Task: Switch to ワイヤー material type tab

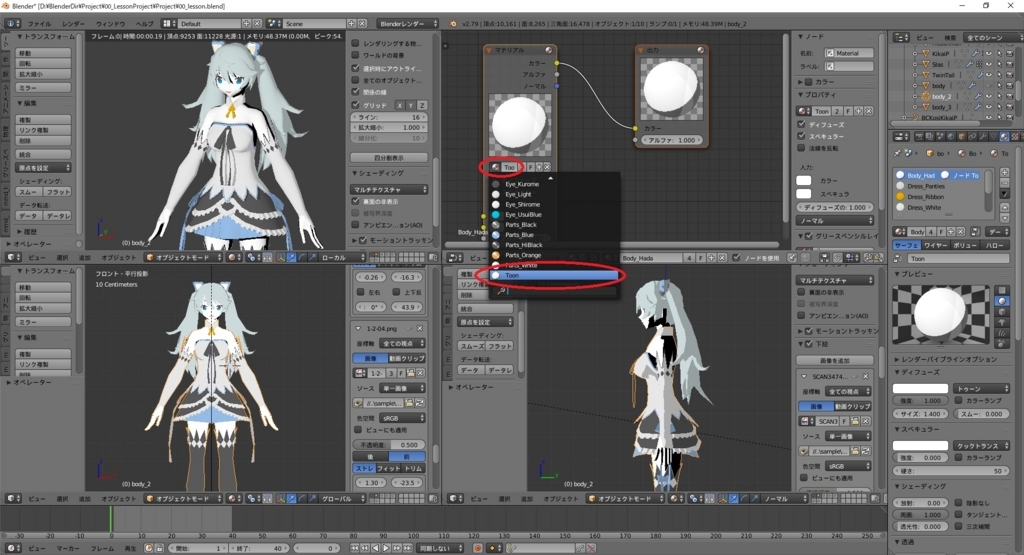Action: [x=935, y=245]
